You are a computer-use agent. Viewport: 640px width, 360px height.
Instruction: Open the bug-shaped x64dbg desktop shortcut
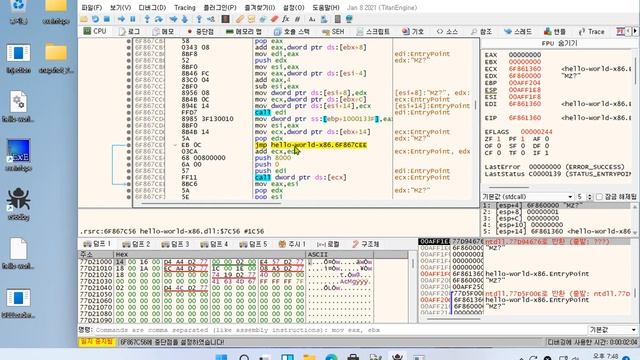click(x=18, y=203)
